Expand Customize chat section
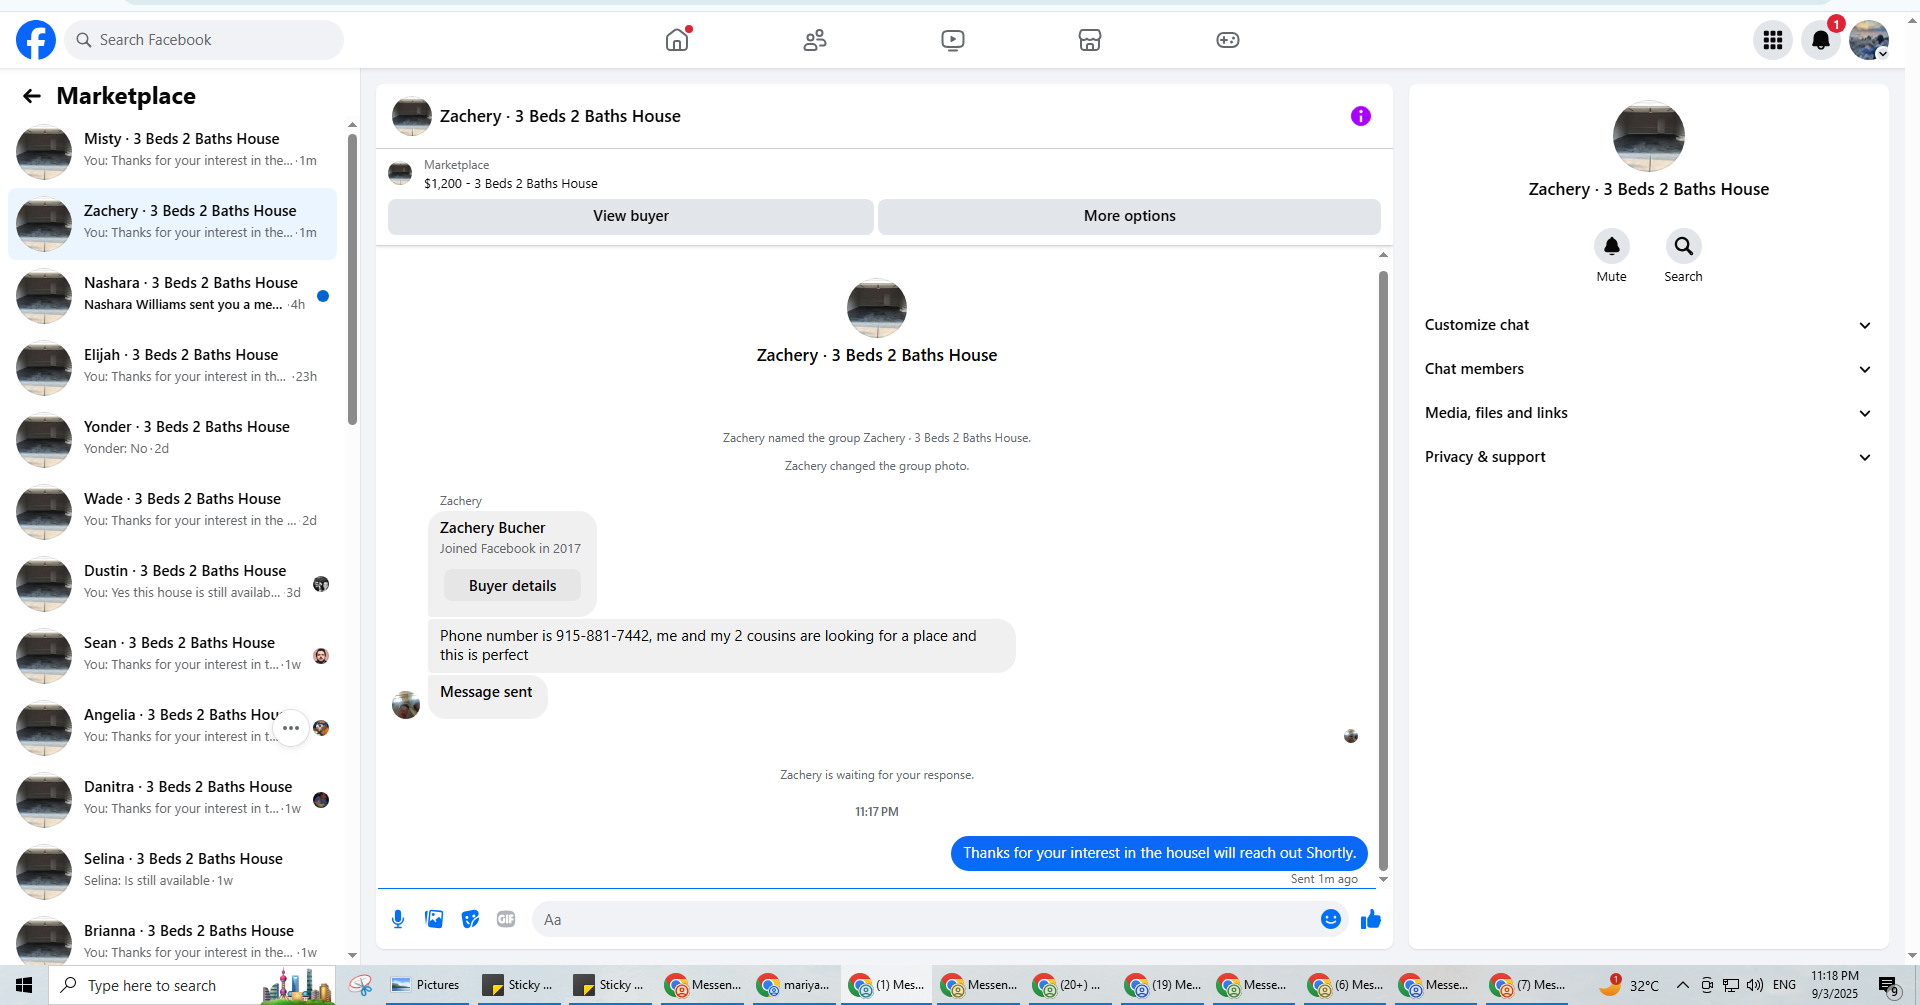The image size is (1920, 1005). coord(1648,325)
